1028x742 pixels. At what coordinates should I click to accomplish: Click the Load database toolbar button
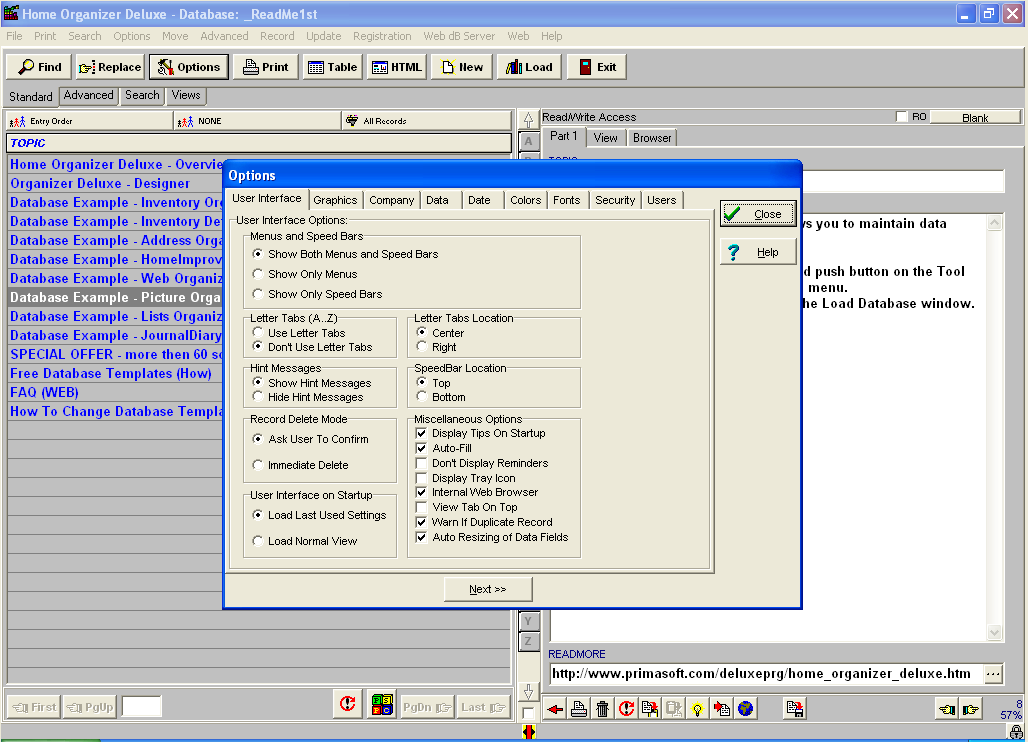pyautogui.click(x=529, y=67)
